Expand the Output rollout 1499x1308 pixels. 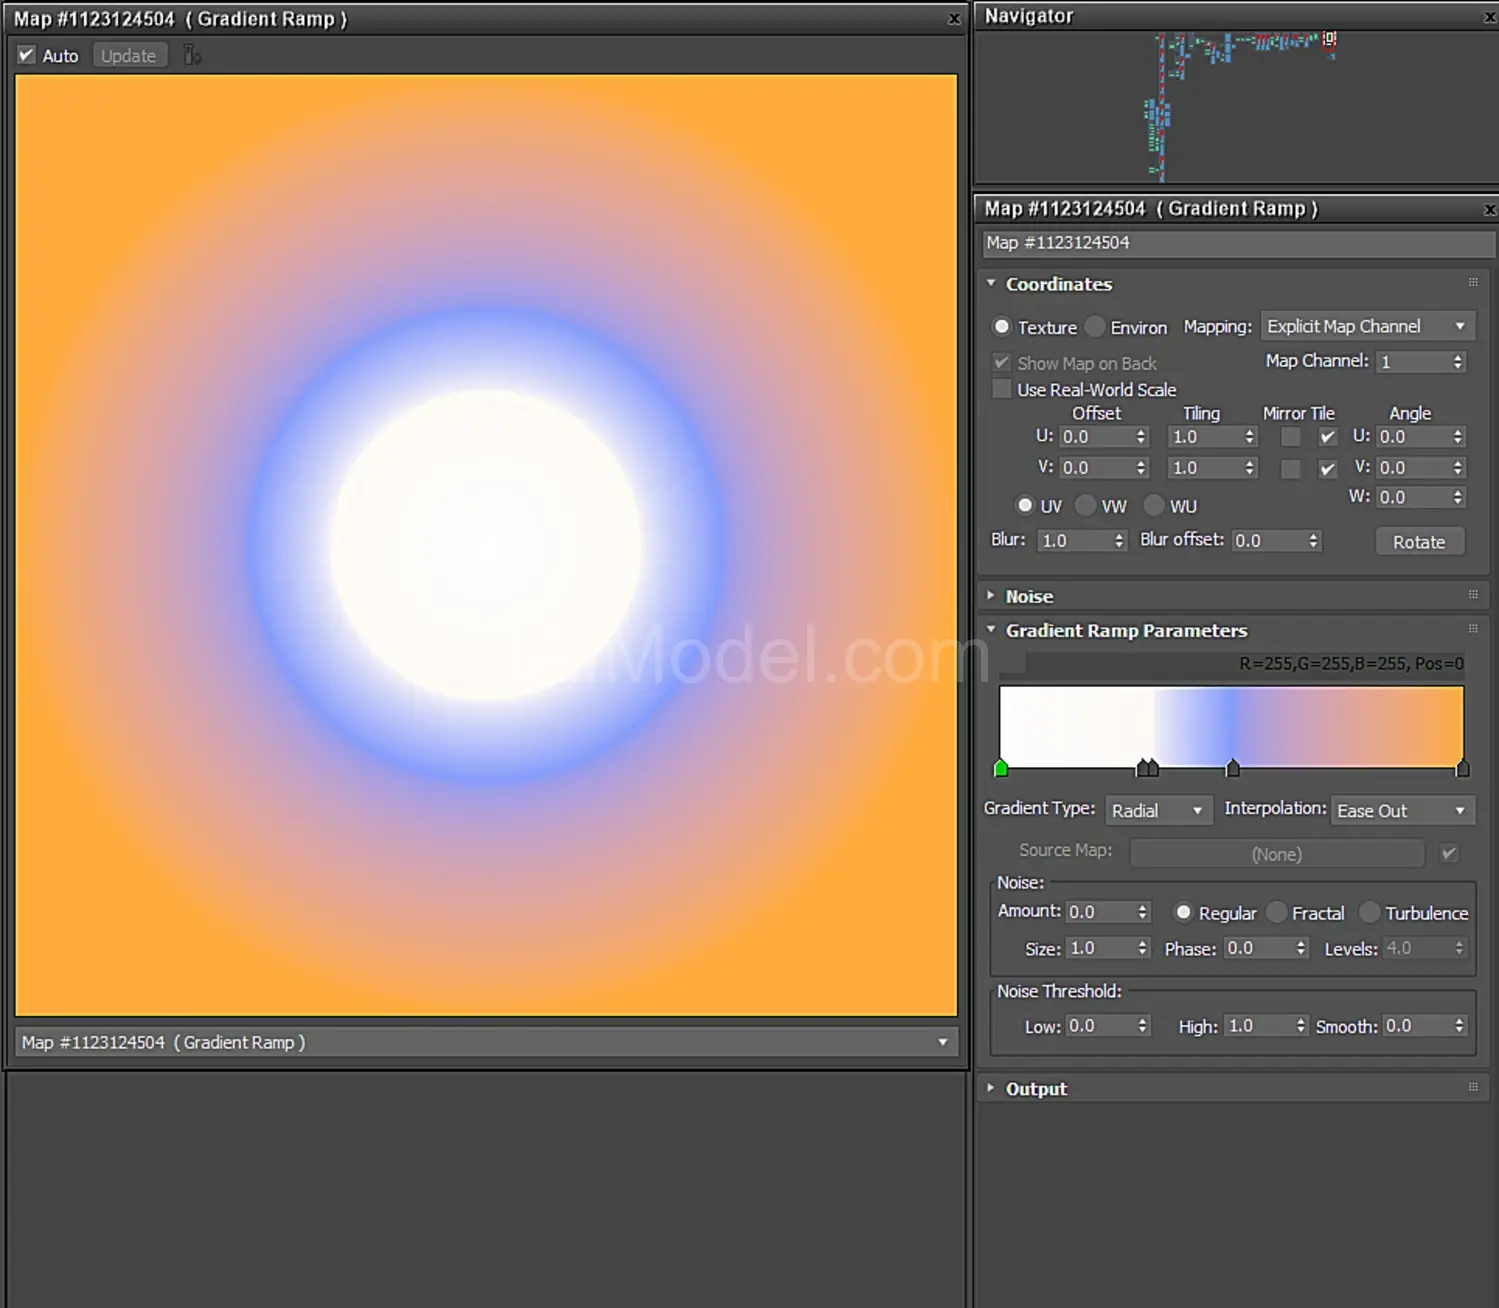click(x=991, y=1087)
